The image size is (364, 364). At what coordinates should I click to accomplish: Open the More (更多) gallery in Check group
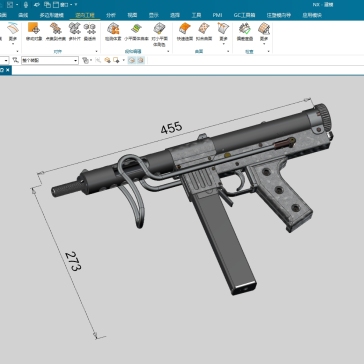(264, 34)
